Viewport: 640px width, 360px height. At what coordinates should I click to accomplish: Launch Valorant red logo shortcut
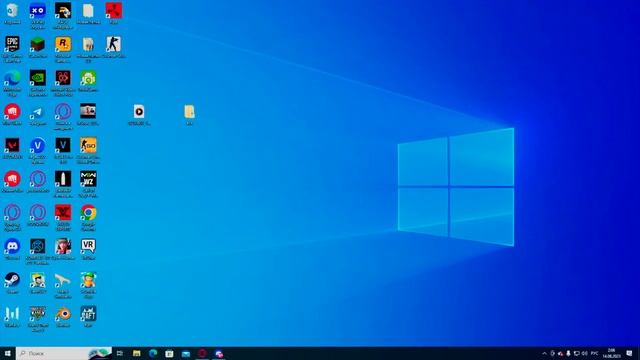click(x=12, y=145)
